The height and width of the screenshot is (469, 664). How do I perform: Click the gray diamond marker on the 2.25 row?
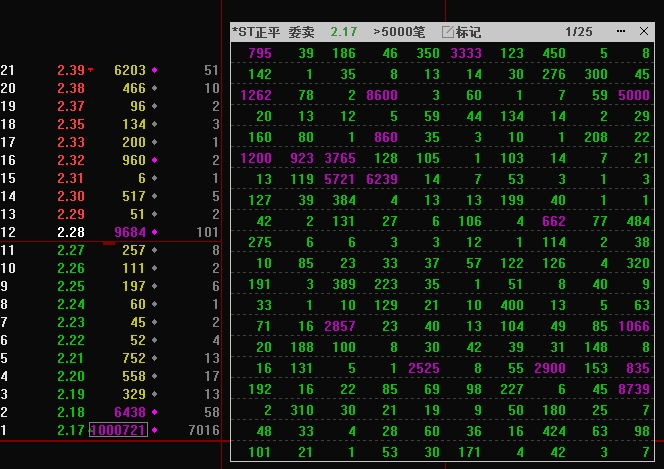pos(155,286)
